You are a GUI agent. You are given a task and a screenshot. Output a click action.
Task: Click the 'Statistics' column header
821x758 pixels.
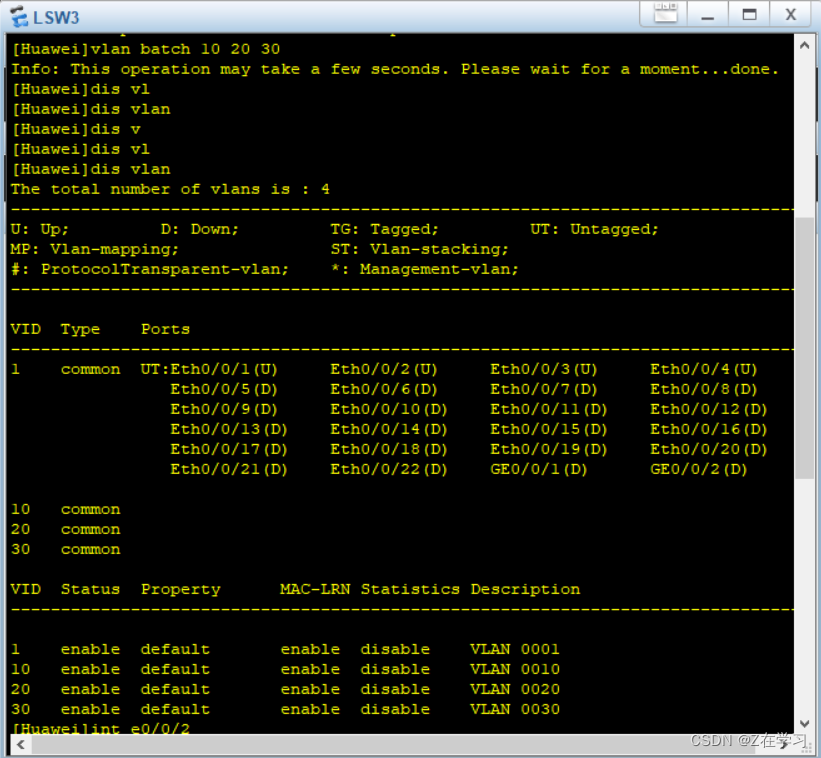click(x=410, y=589)
